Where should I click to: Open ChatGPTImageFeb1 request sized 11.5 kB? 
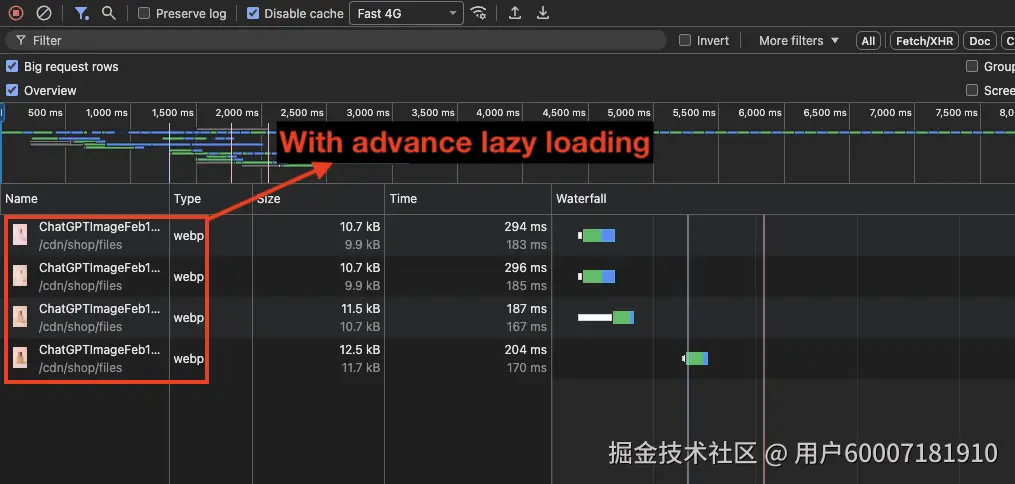(x=99, y=309)
